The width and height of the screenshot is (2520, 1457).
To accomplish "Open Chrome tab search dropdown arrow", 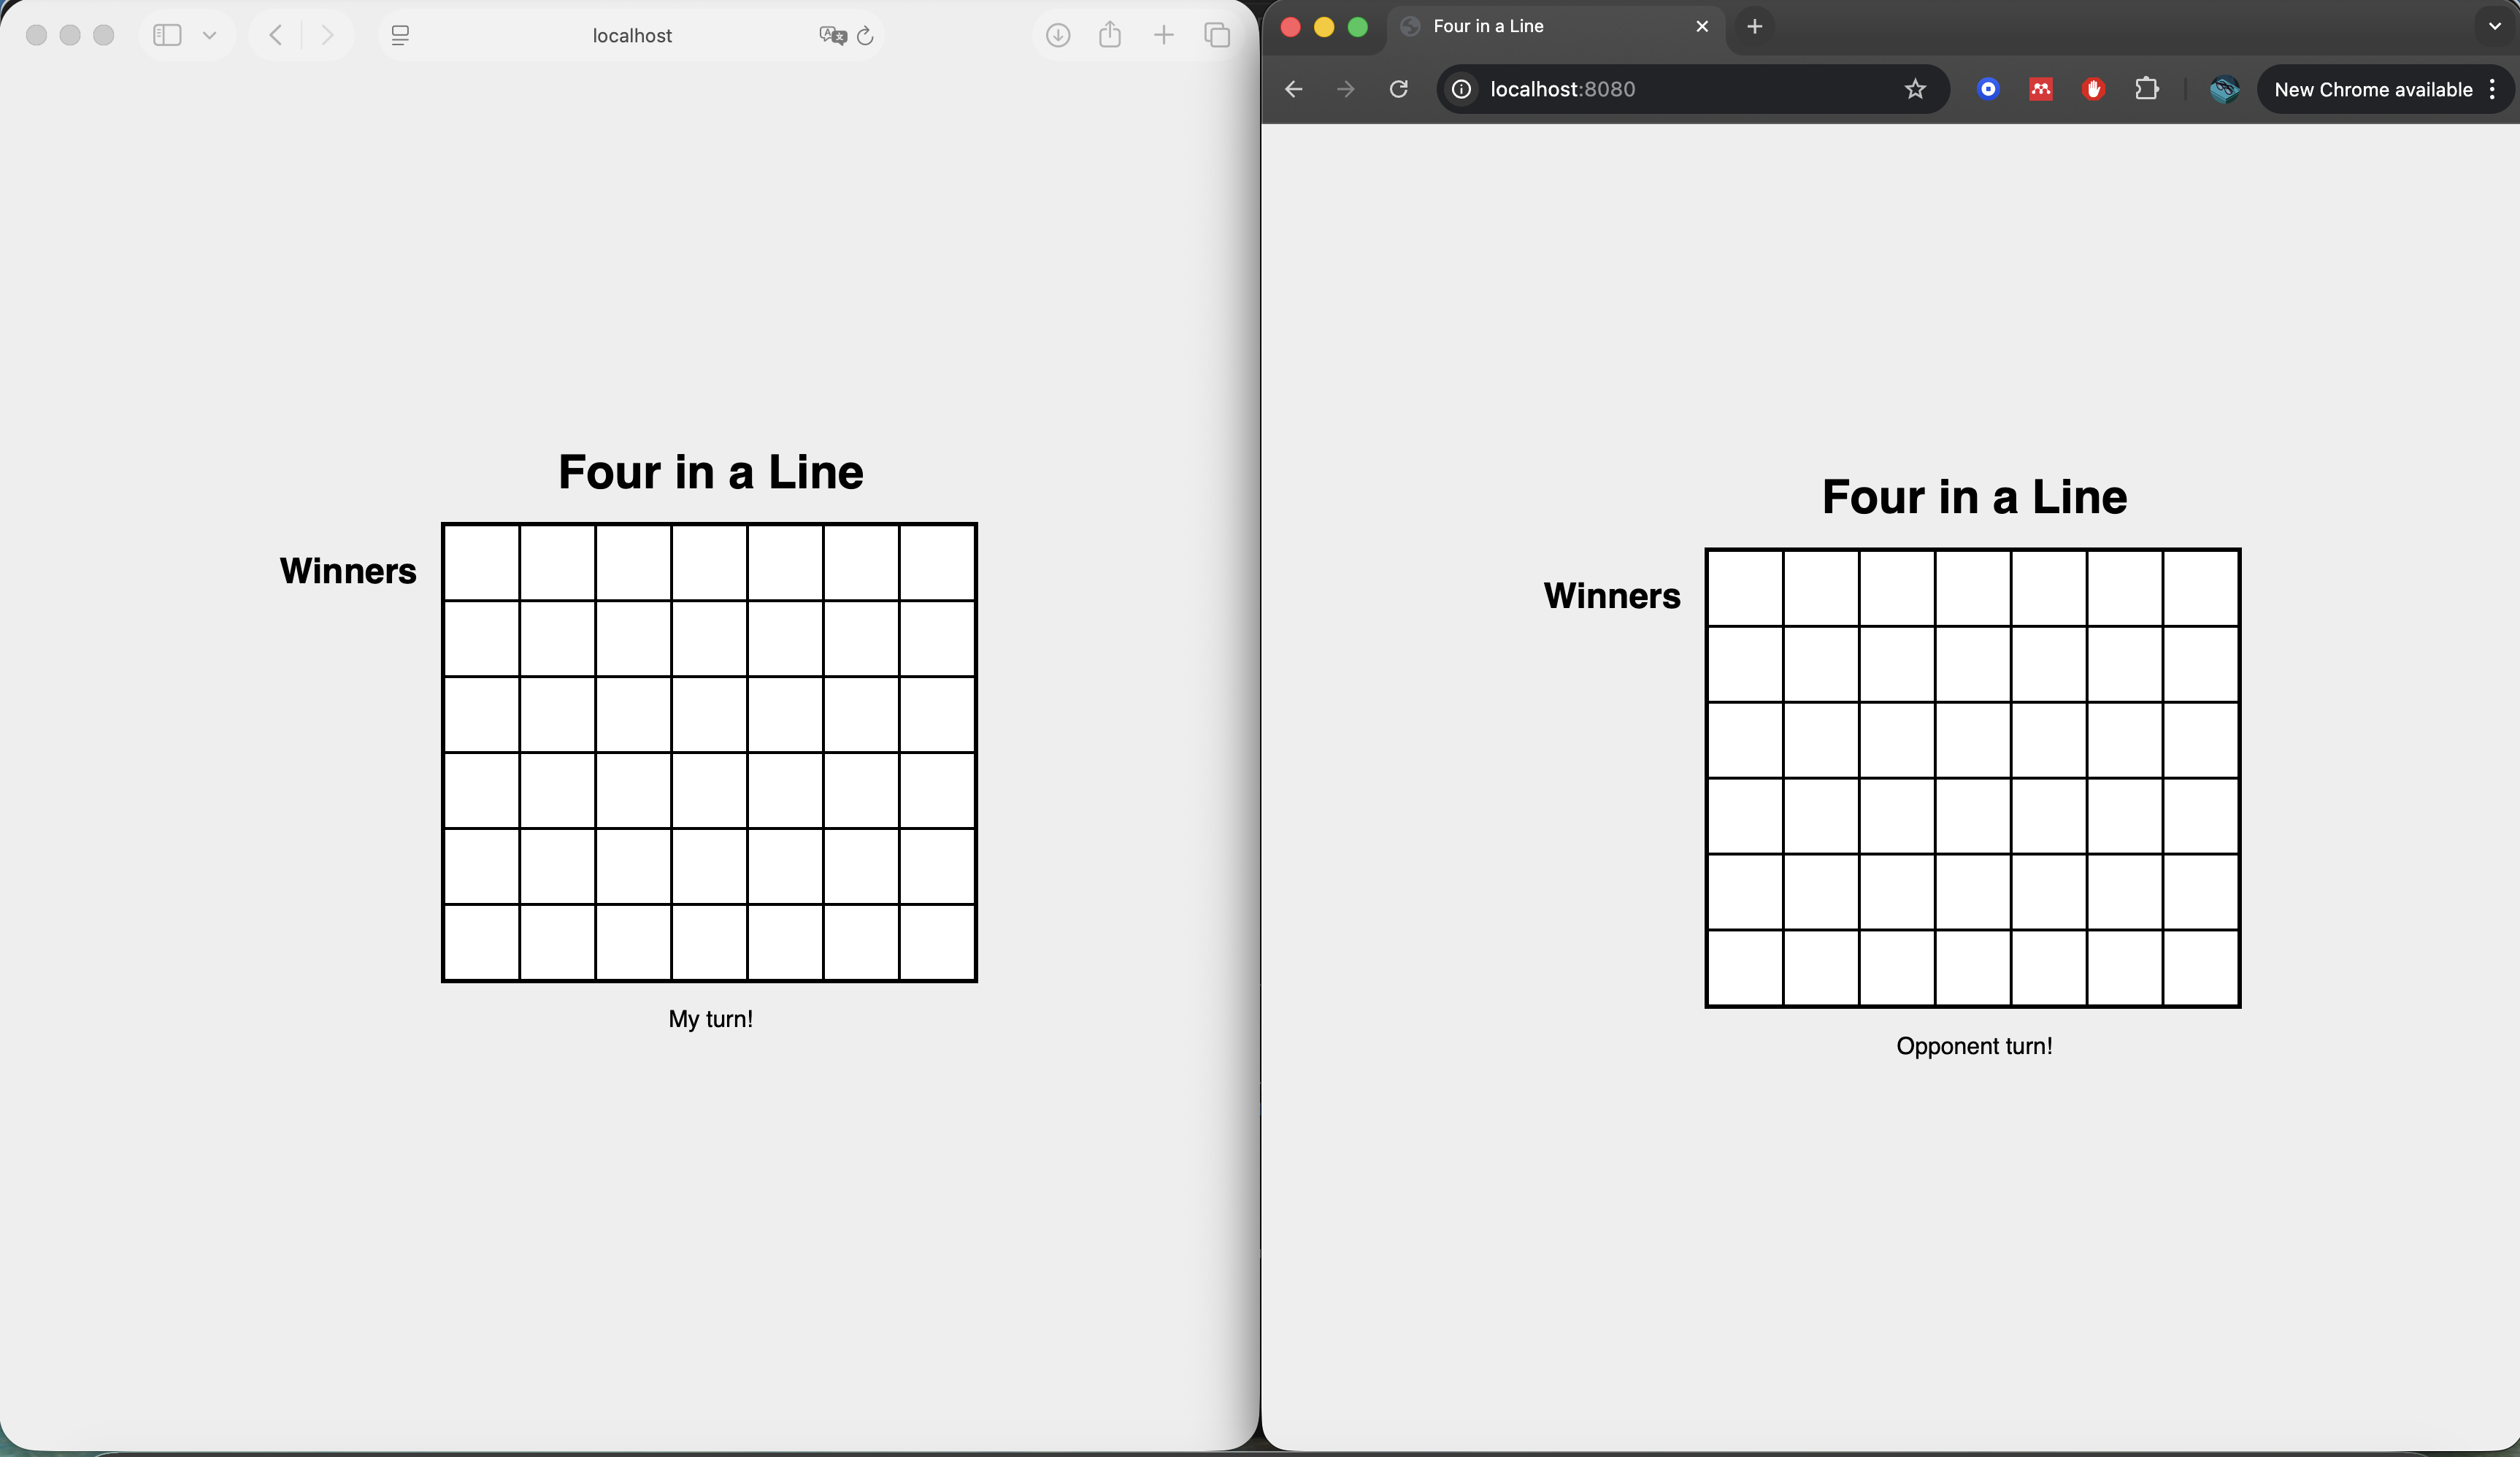I will [2494, 27].
